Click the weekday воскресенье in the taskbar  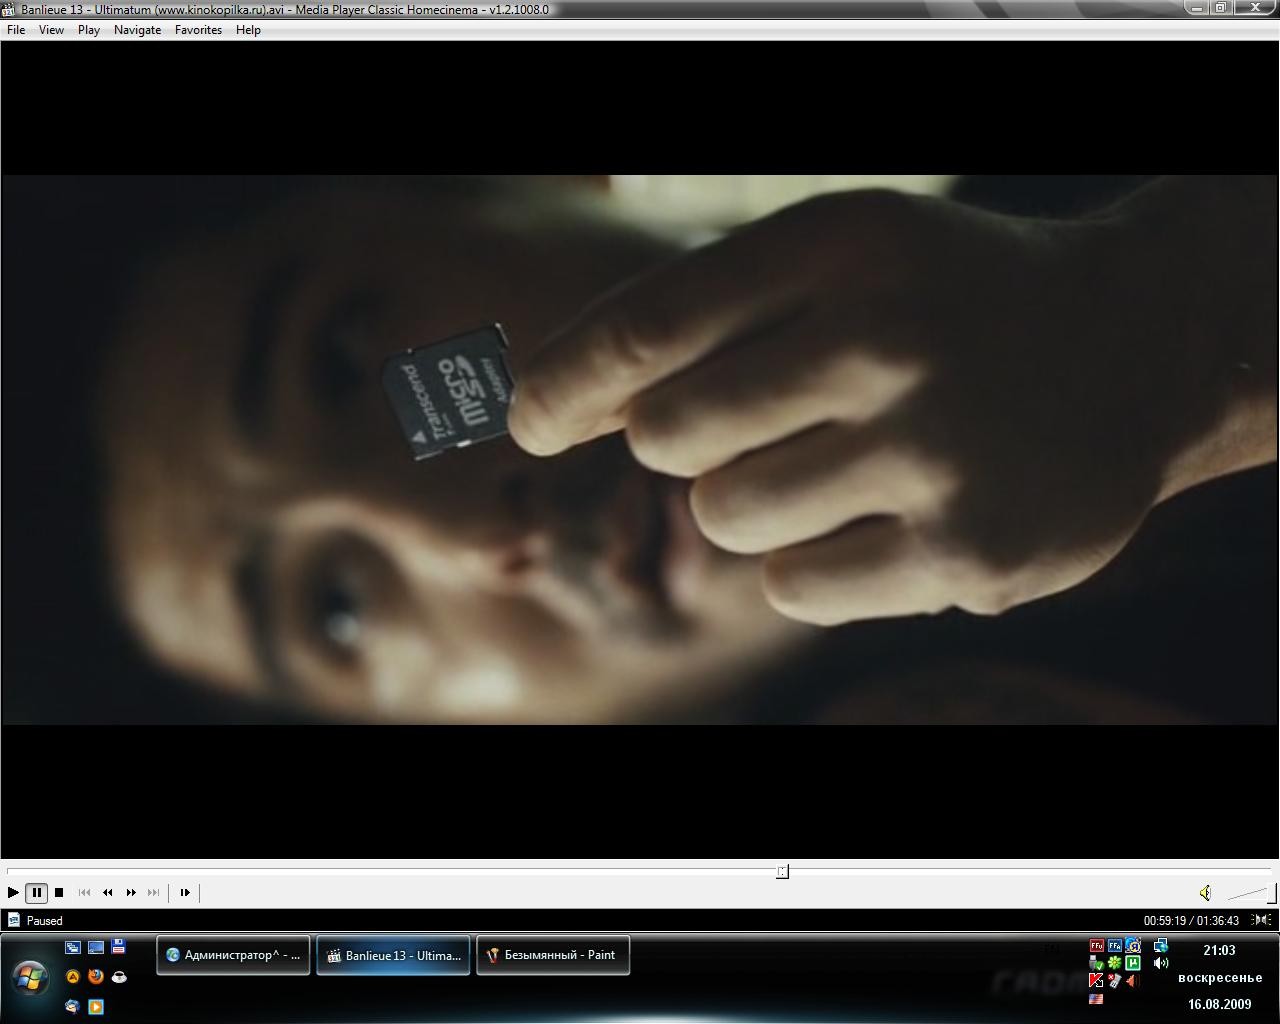pyautogui.click(x=1220, y=978)
